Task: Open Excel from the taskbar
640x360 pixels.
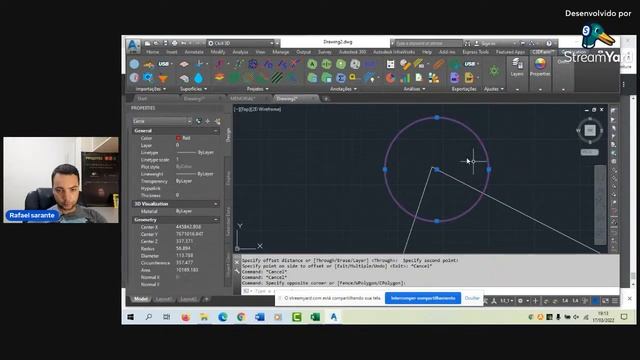Action: point(315,317)
